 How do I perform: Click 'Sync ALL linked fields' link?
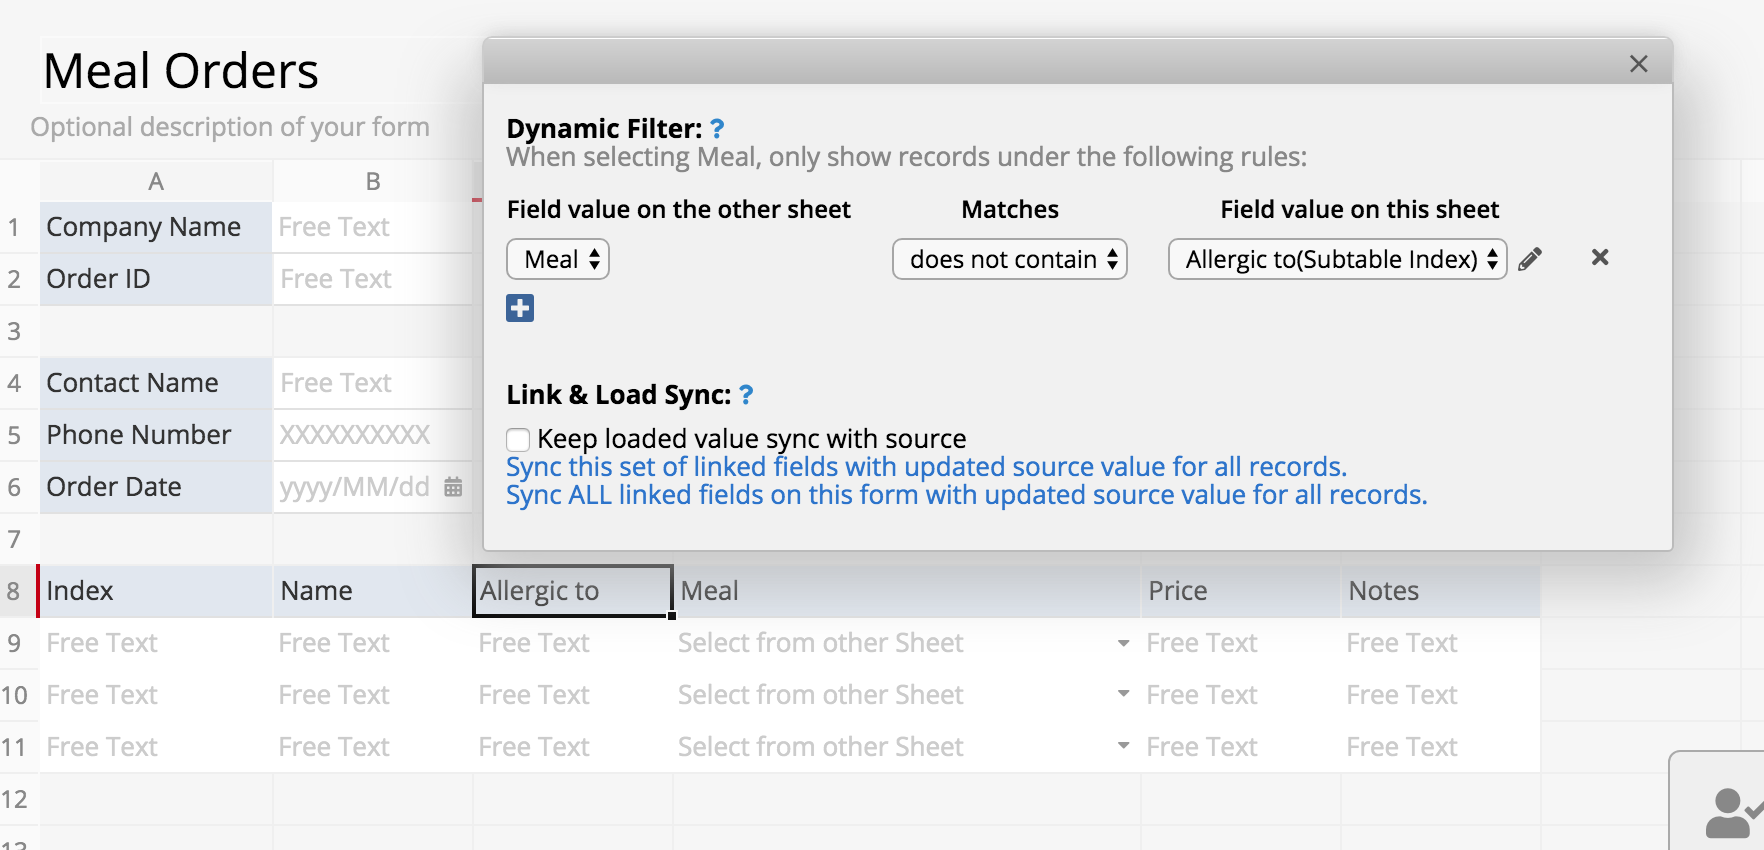[966, 495]
